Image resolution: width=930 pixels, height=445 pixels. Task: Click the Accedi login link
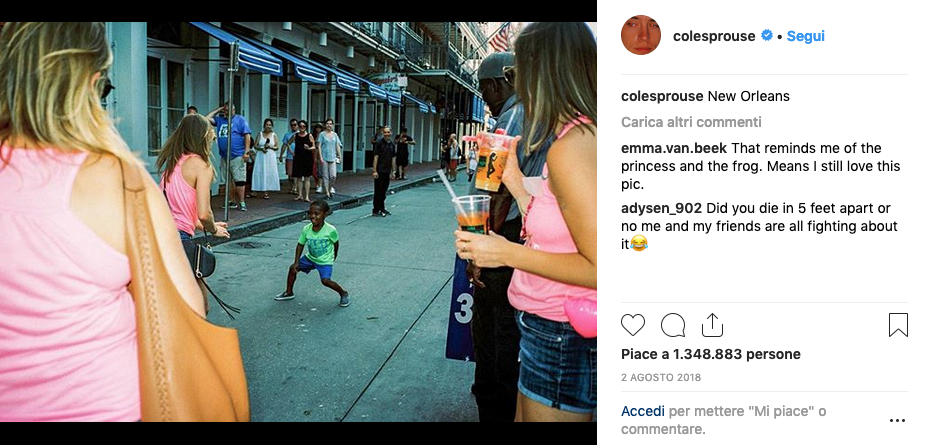(643, 410)
